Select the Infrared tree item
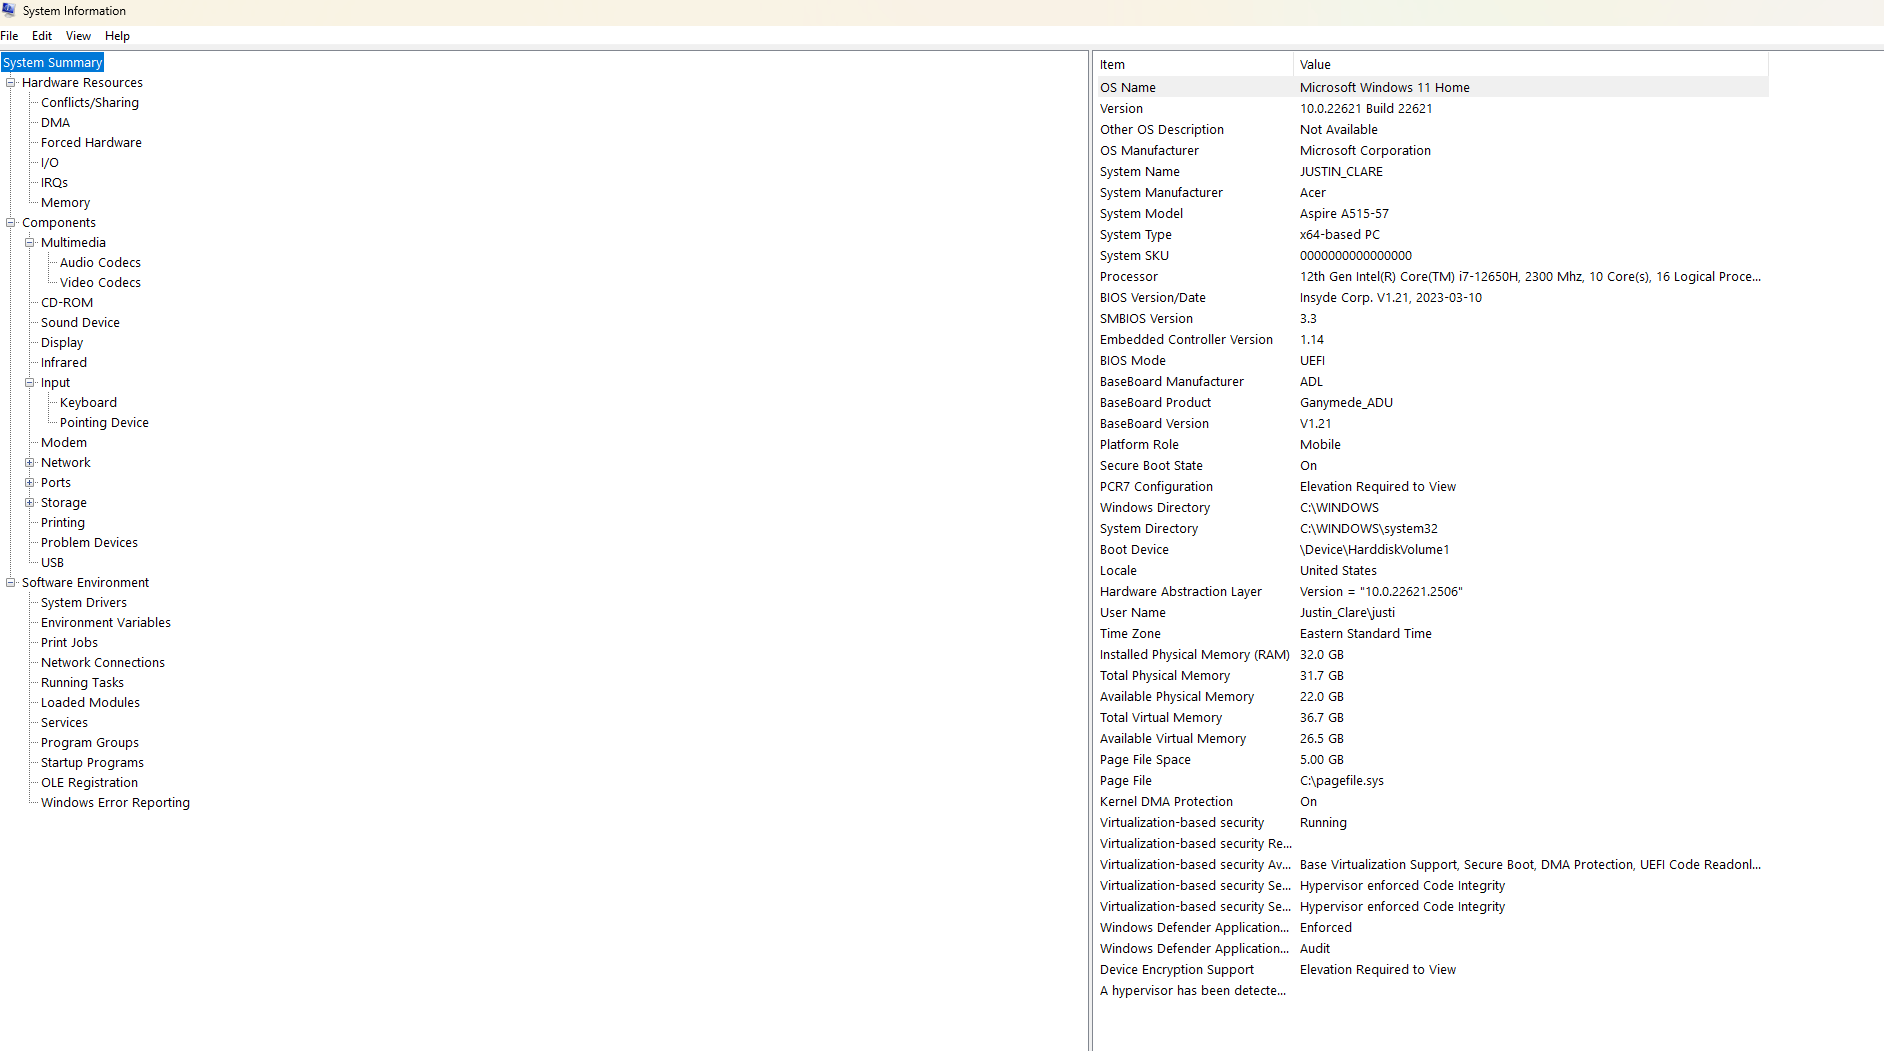The width and height of the screenshot is (1884, 1051). pyautogui.click(x=64, y=363)
